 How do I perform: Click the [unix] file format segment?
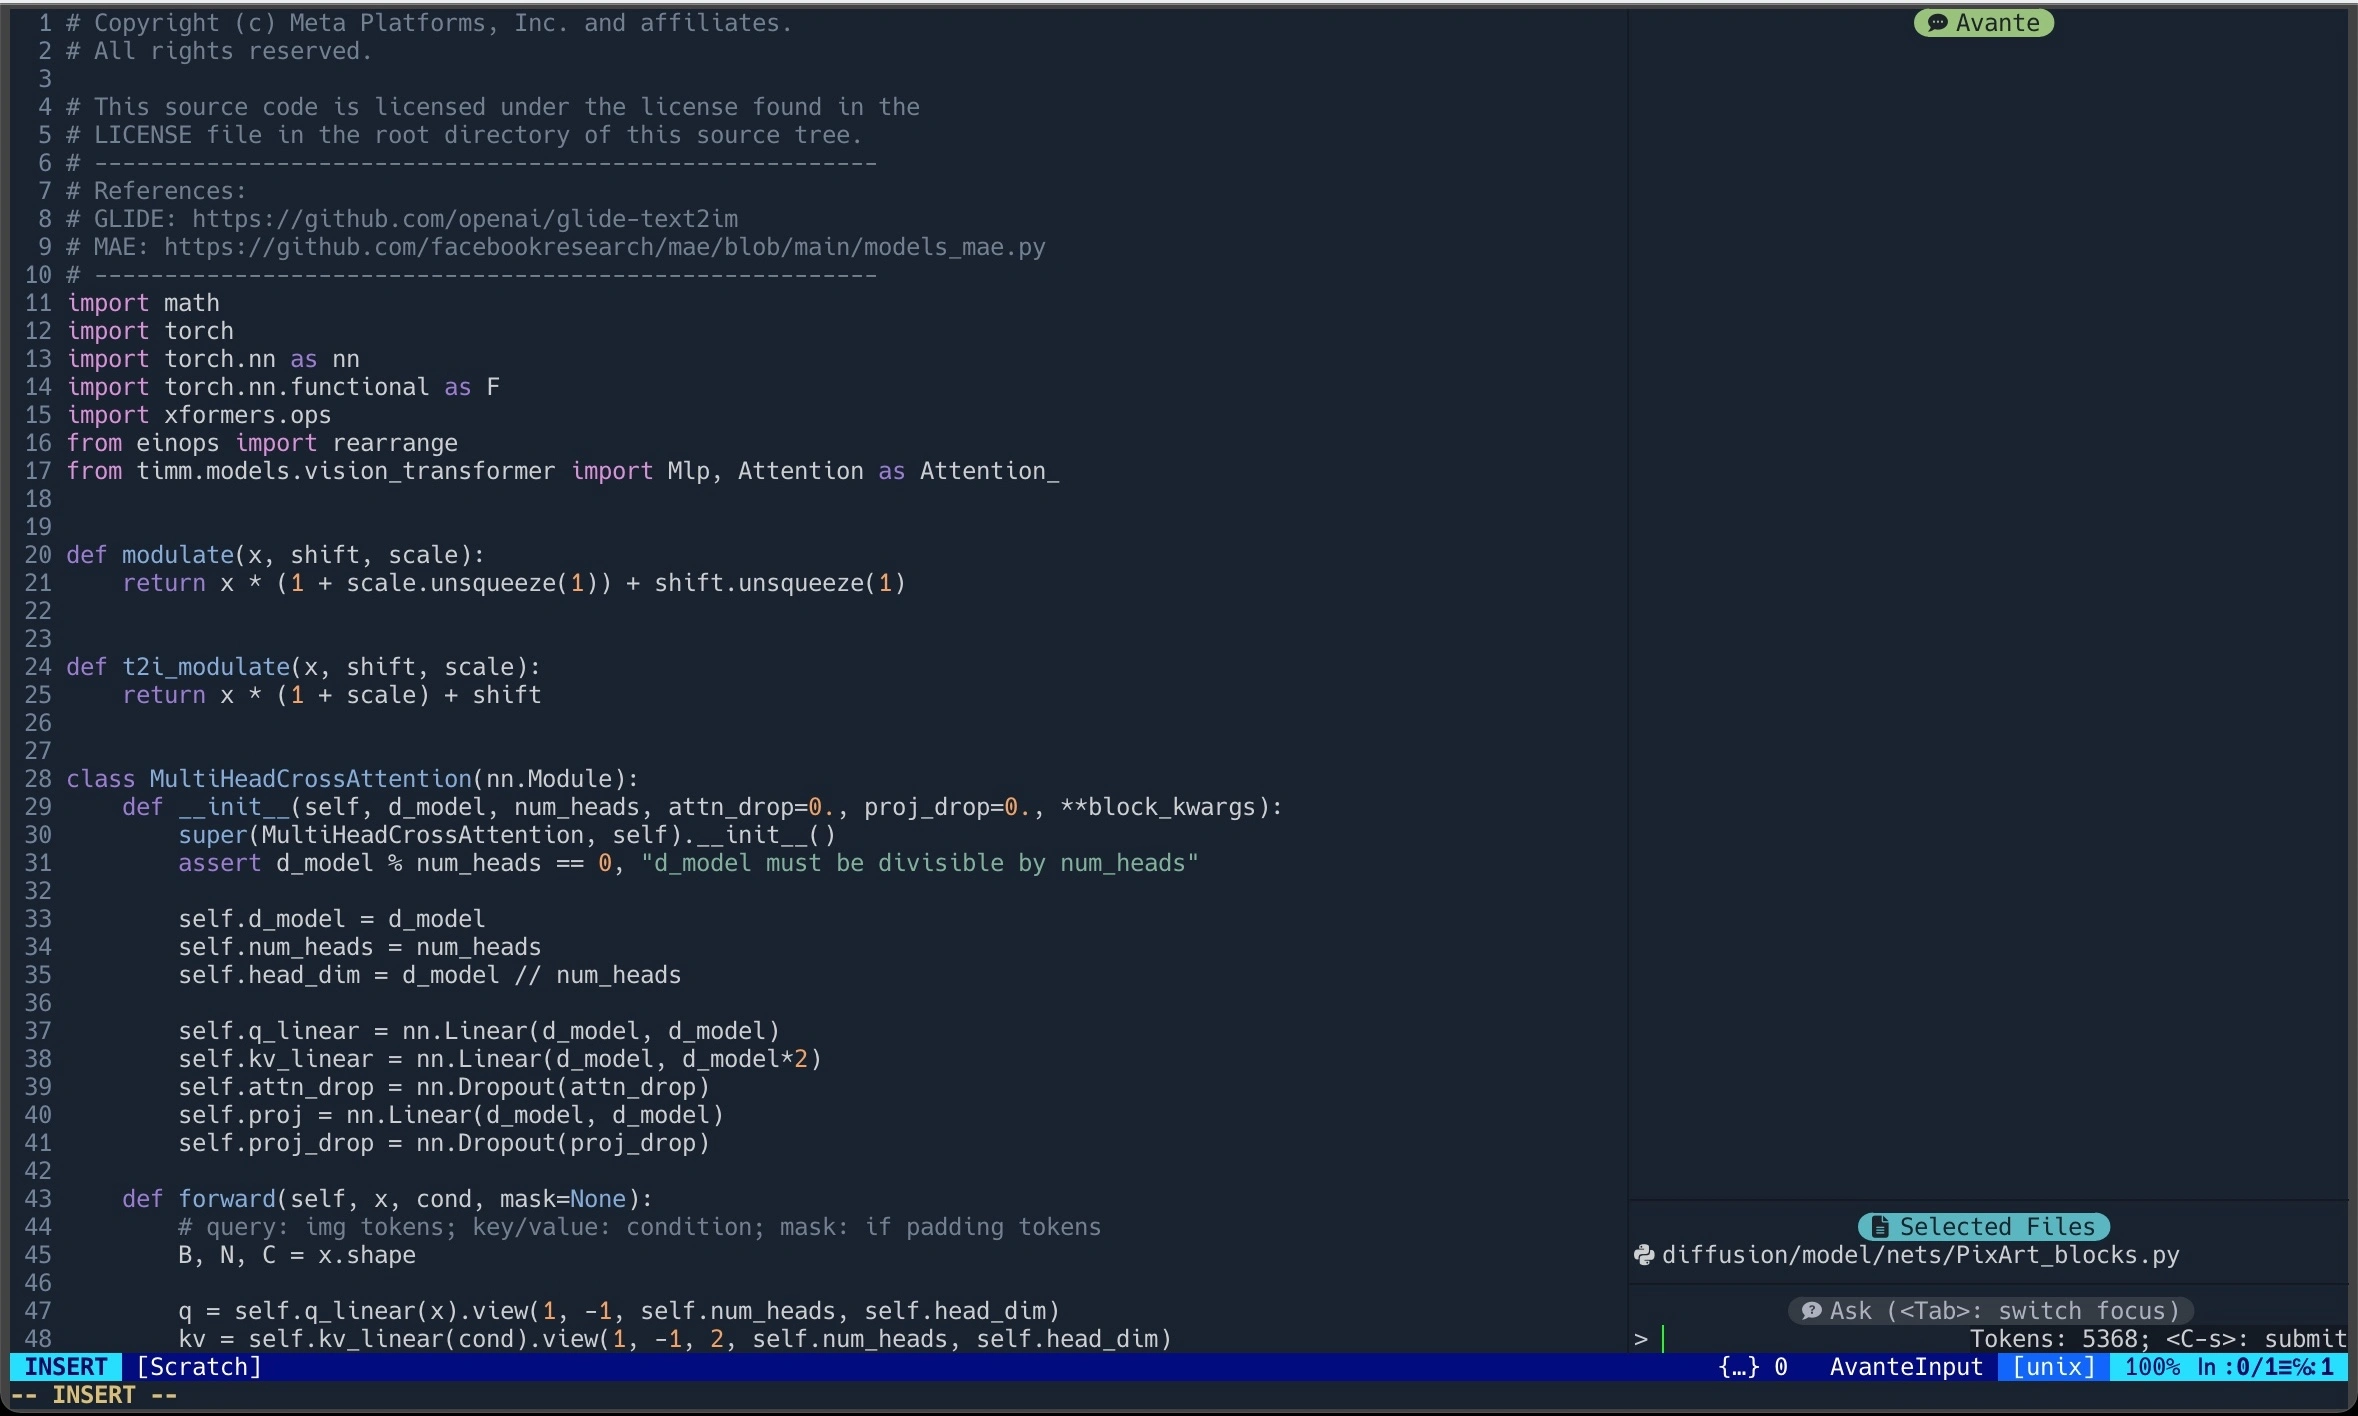tap(2053, 1367)
